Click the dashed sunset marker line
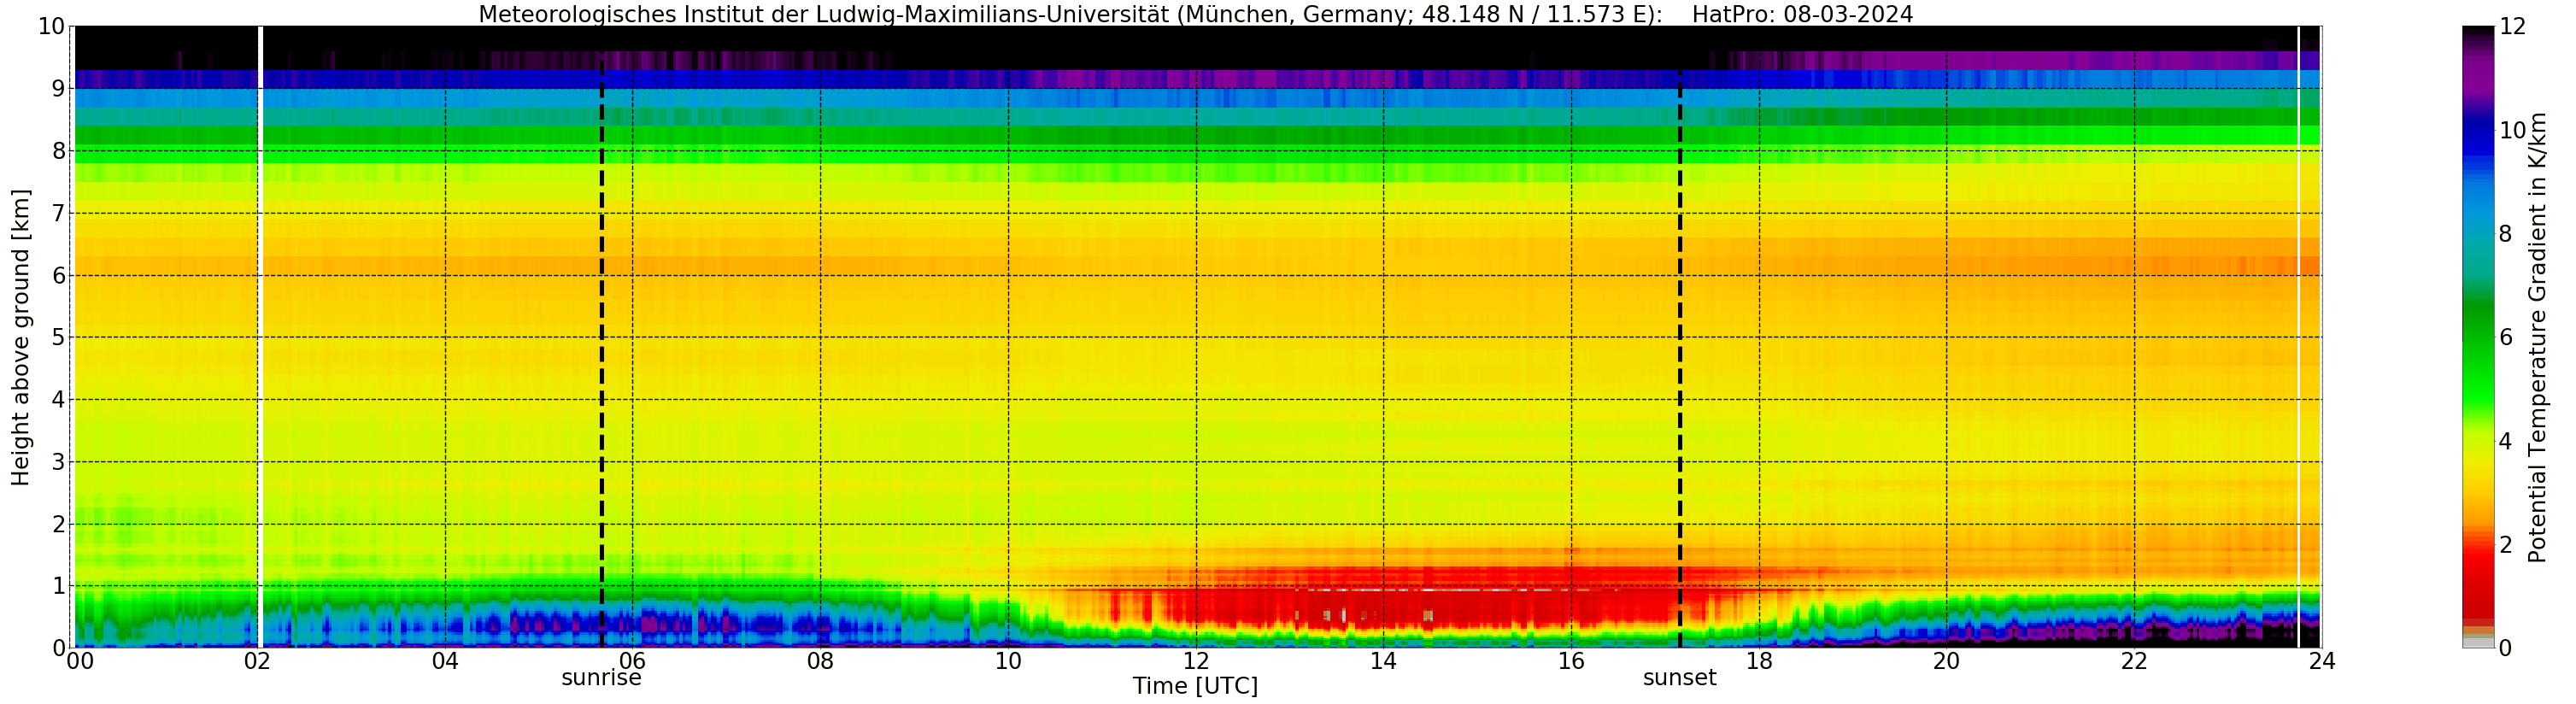This screenshot has width=2576, height=704. tap(1680, 337)
